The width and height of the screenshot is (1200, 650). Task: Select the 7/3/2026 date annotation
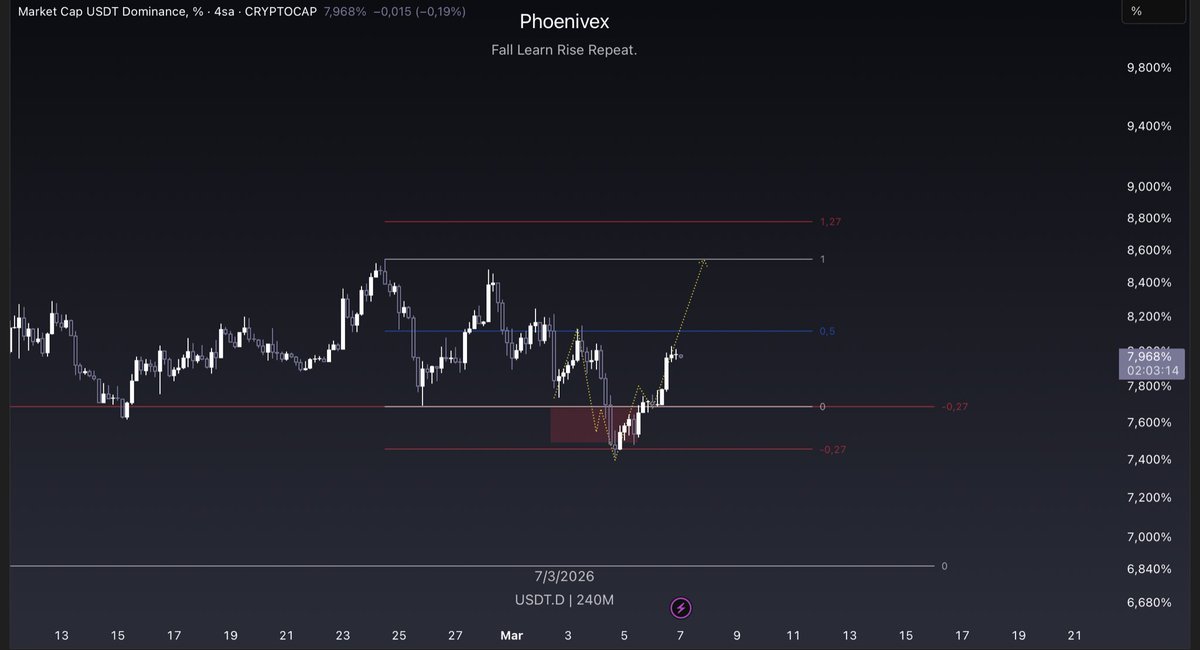[x=564, y=577]
